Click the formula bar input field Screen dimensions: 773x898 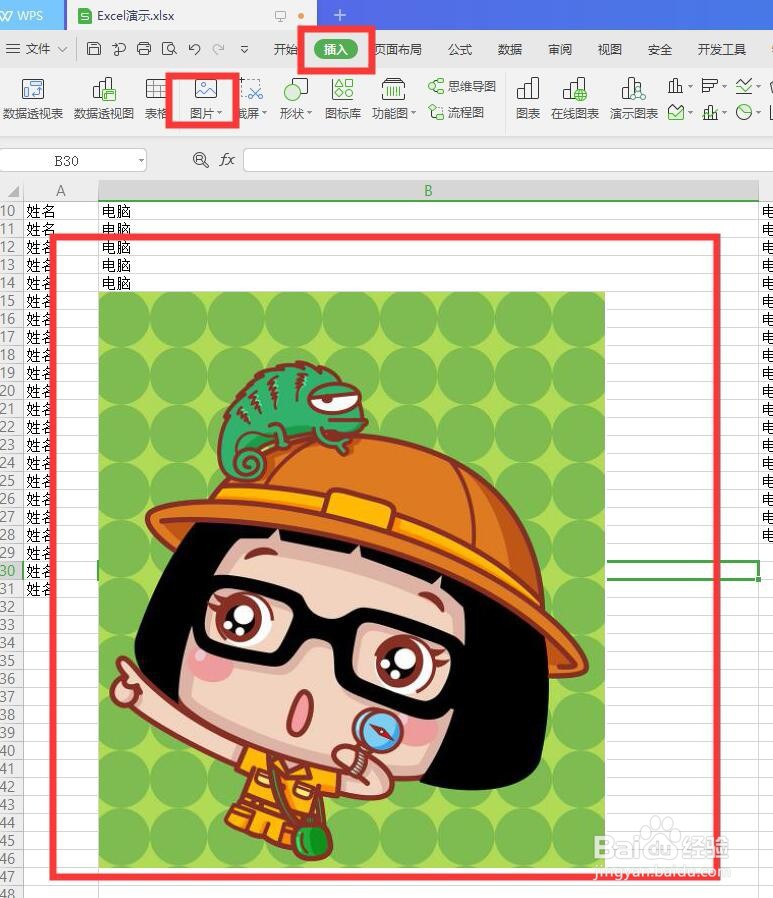[x=508, y=160]
